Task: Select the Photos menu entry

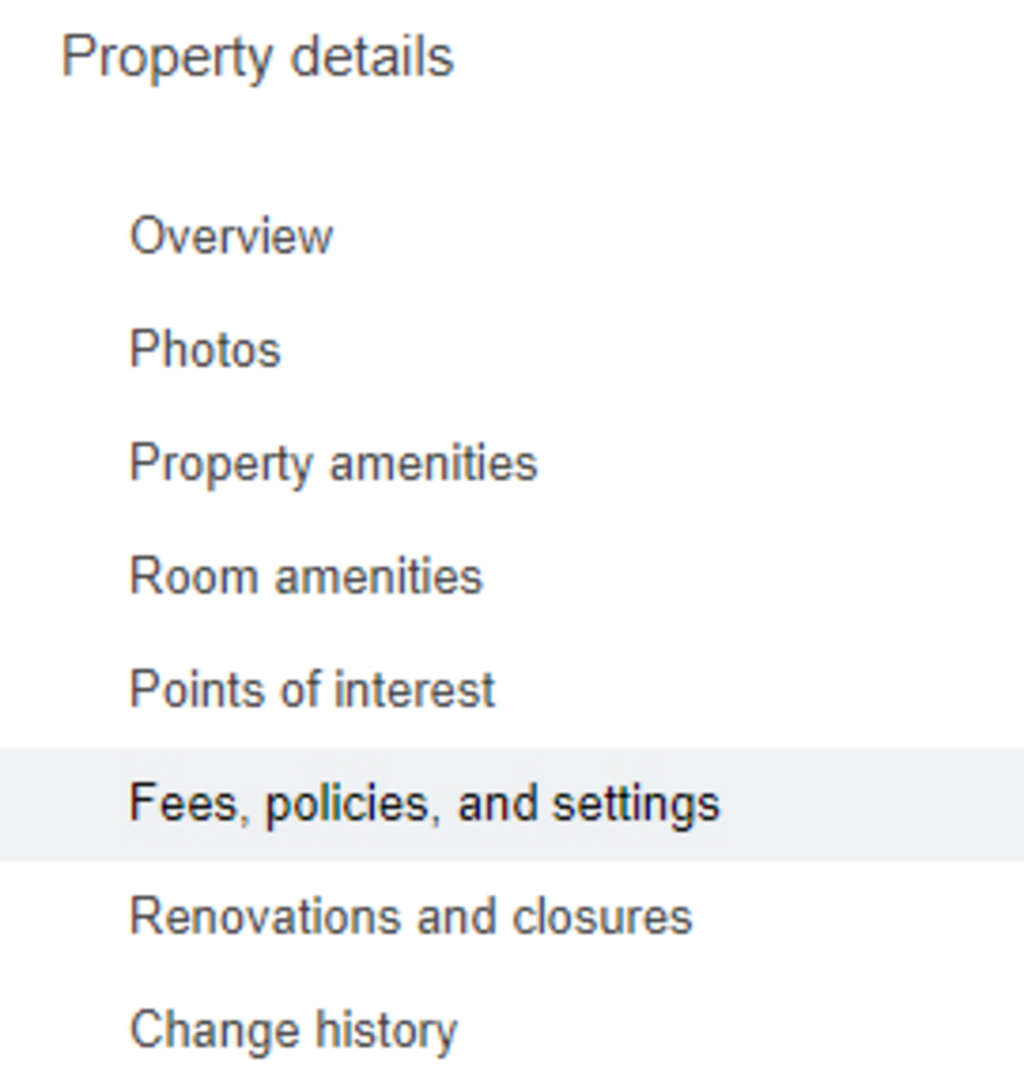Action: point(205,350)
